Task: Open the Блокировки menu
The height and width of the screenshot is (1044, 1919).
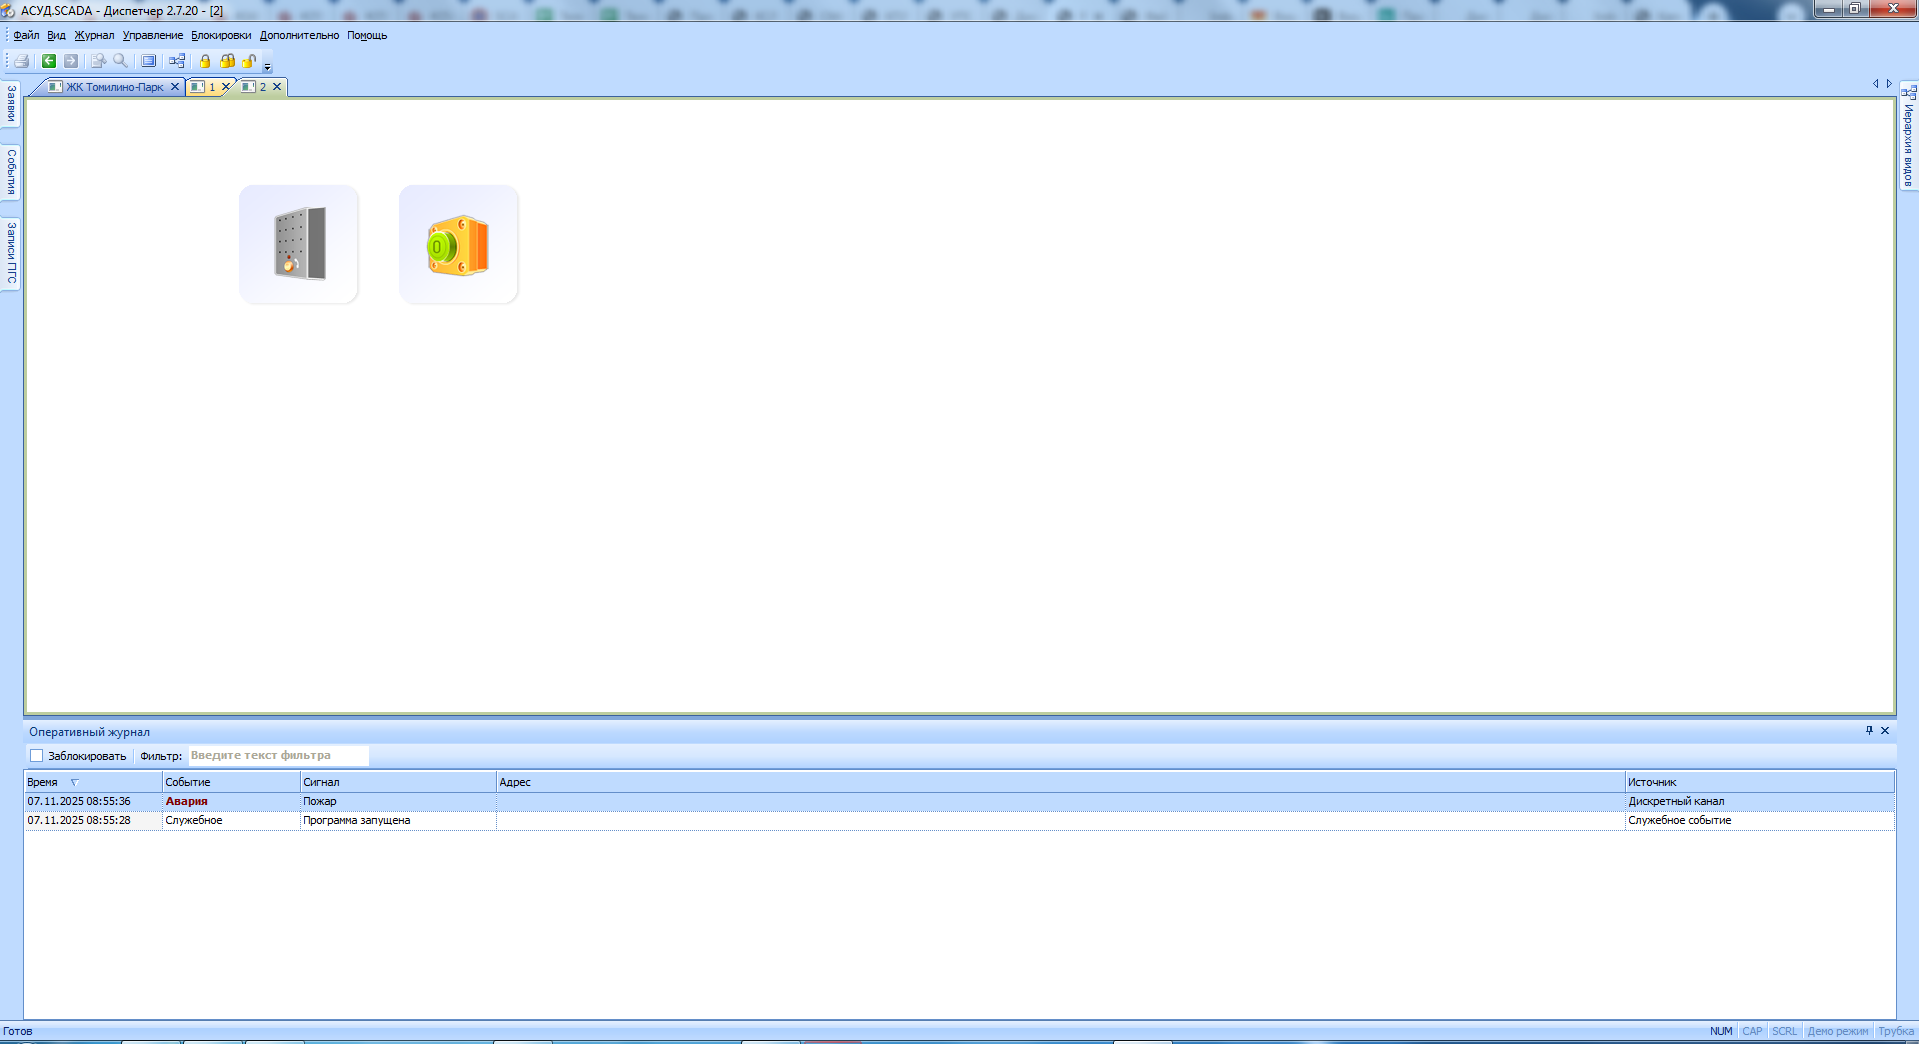Action: coord(221,35)
